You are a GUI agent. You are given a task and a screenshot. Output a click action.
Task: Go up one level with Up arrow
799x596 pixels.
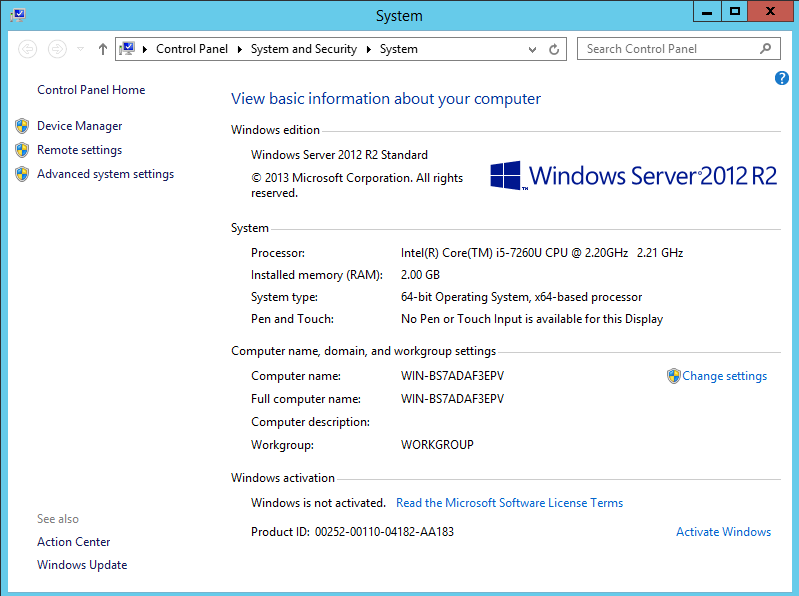(x=103, y=49)
